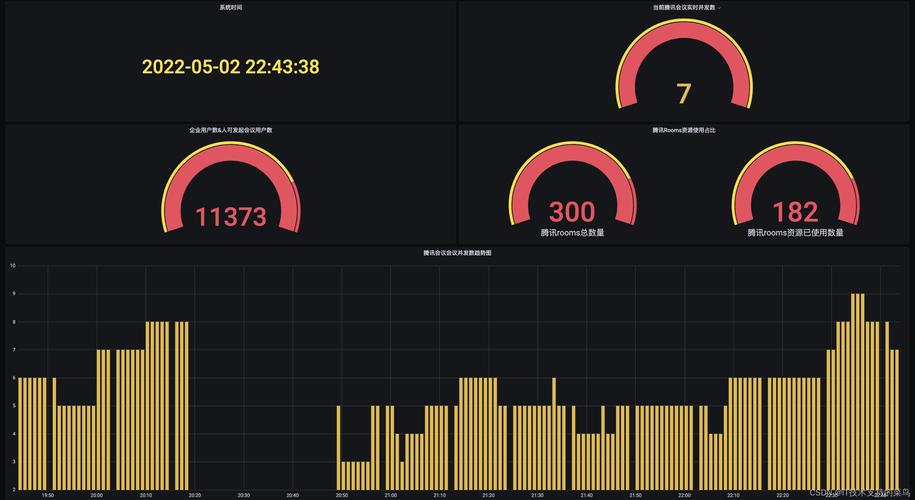
Task: Click the 19:50 time axis label
Action: [48, 494]
